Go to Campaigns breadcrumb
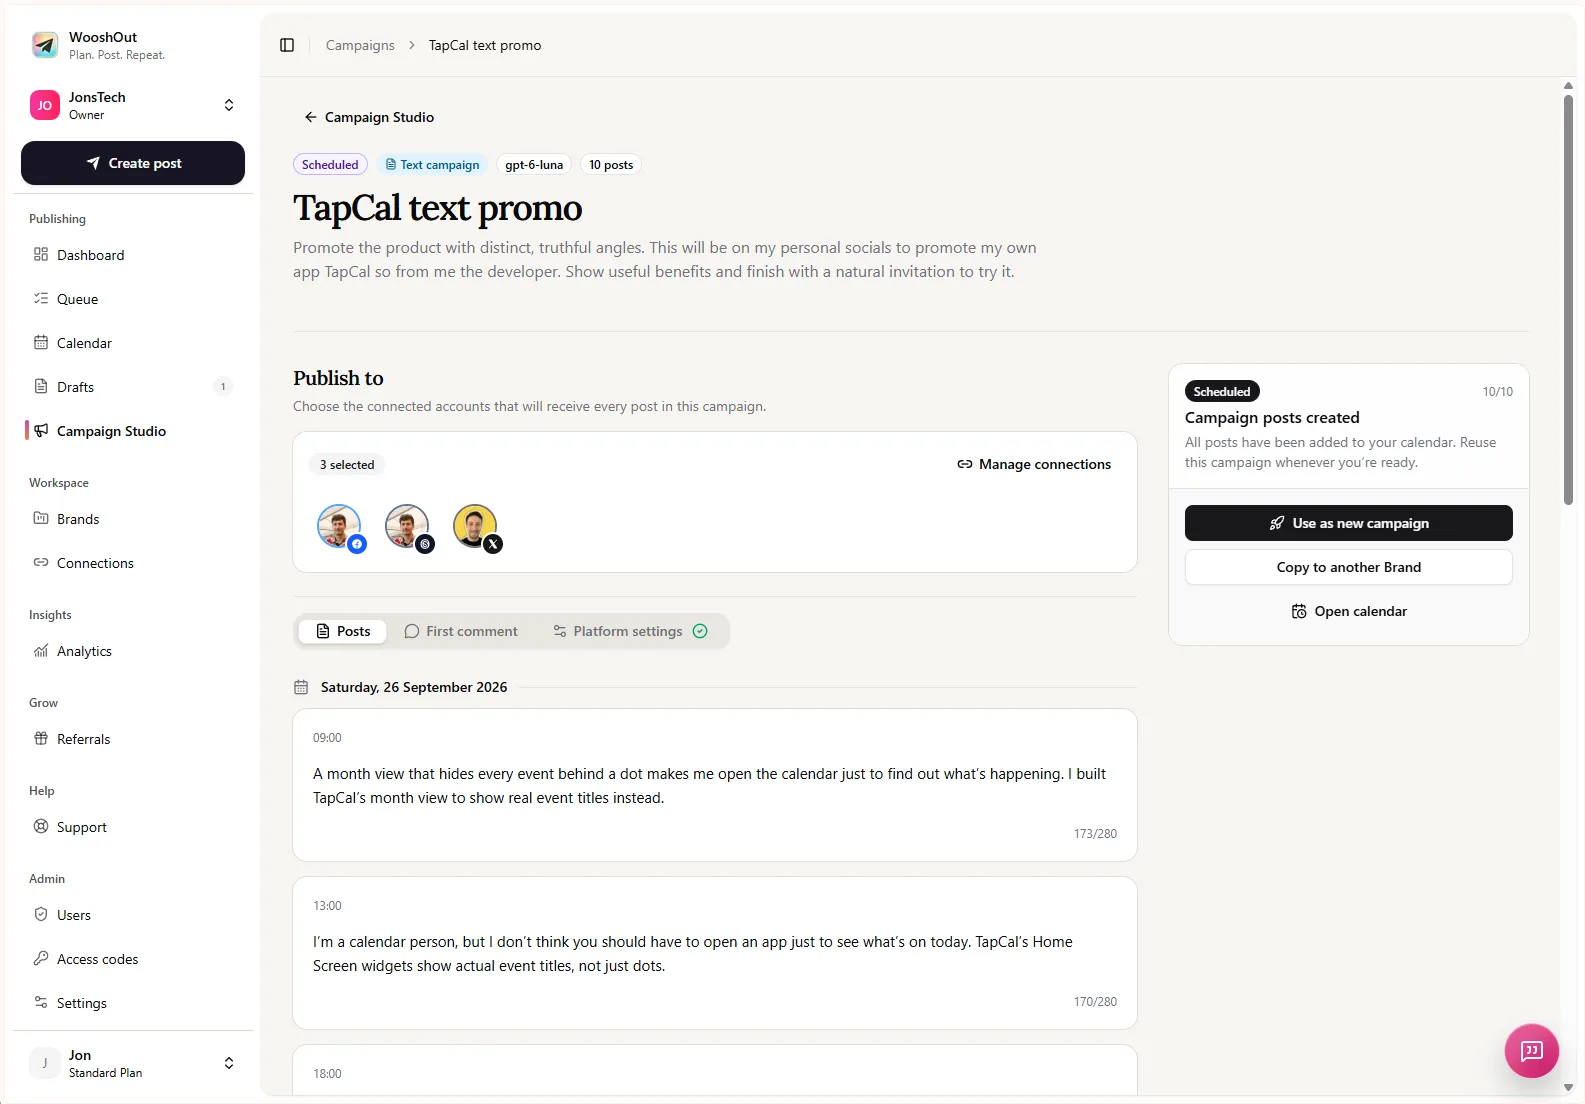 pyautogui.click(x=360, y=45)
